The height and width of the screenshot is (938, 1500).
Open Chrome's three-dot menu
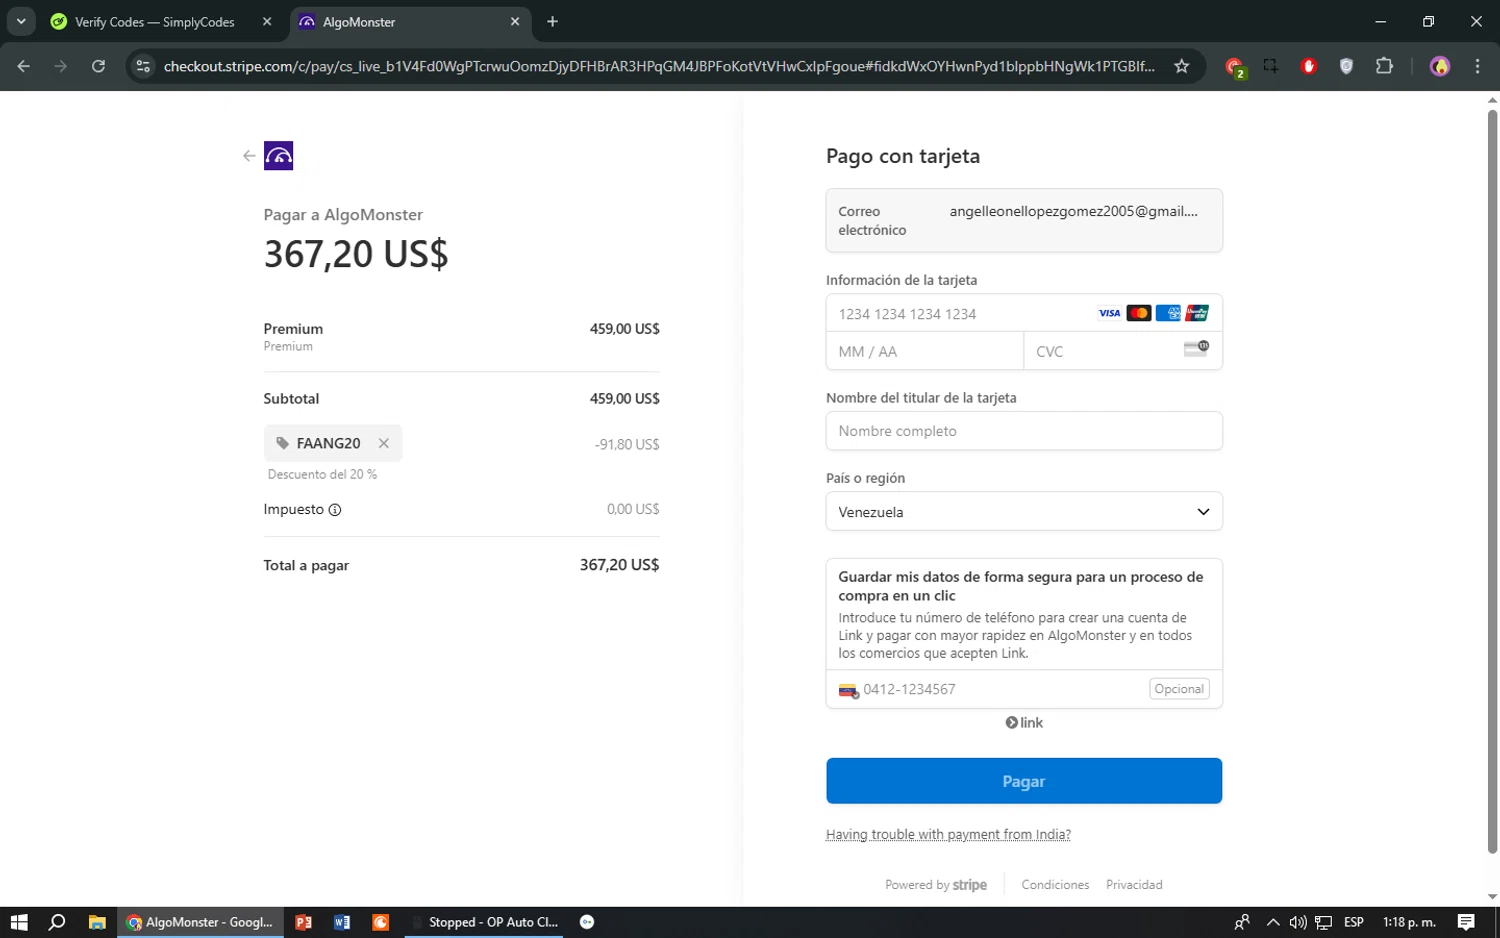(x=1477, y=66)
